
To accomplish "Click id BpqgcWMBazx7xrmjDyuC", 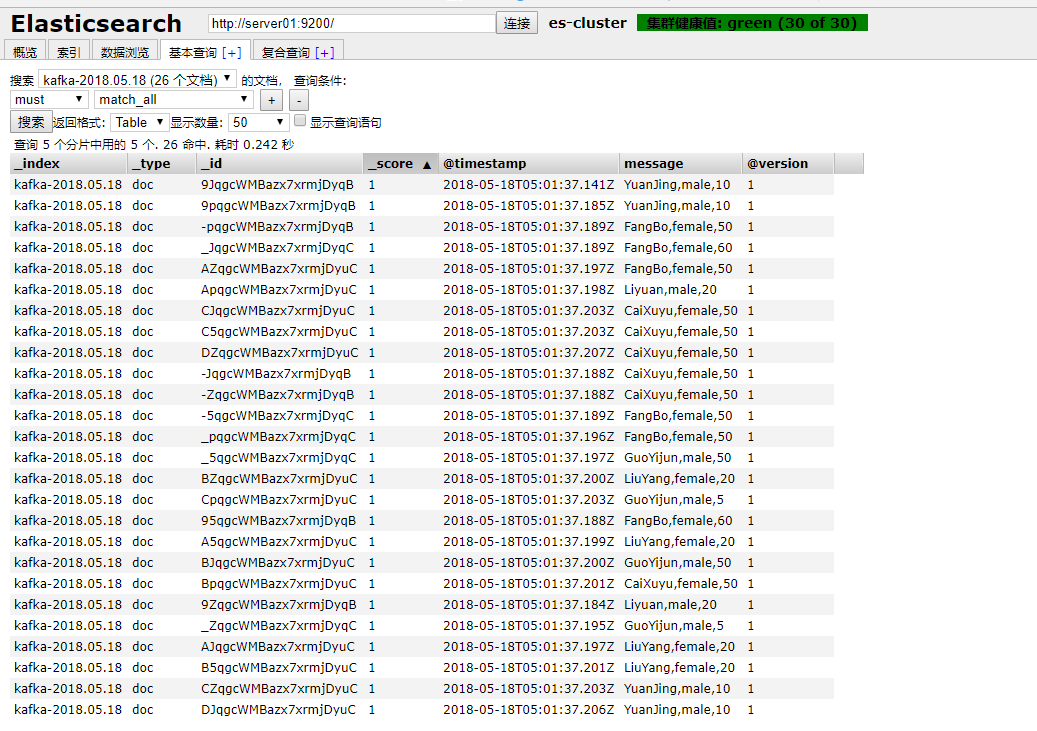I will coord(278,584).
